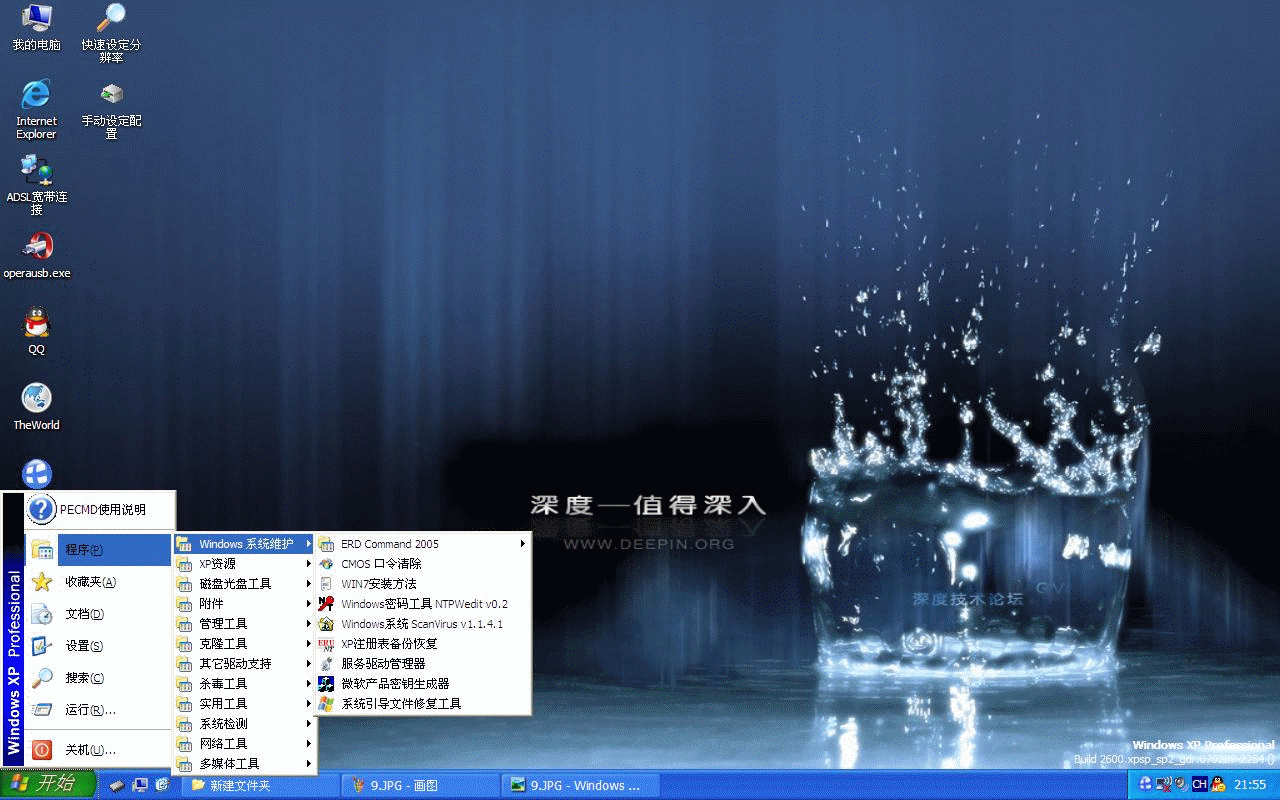Click the 开始 Start button
This screenshot has height=800, width=1280.
coord(47,784)
